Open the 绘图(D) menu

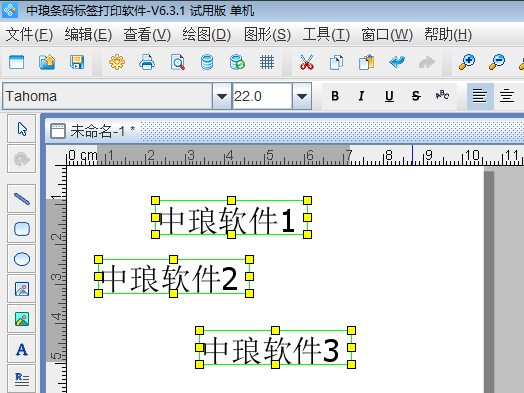(207, 35)
